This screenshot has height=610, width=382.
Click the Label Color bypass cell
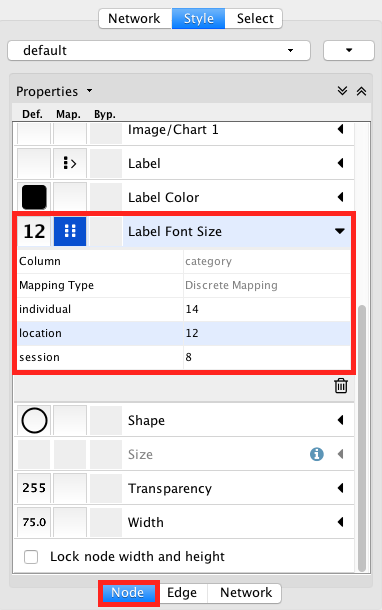coord(106,197)
